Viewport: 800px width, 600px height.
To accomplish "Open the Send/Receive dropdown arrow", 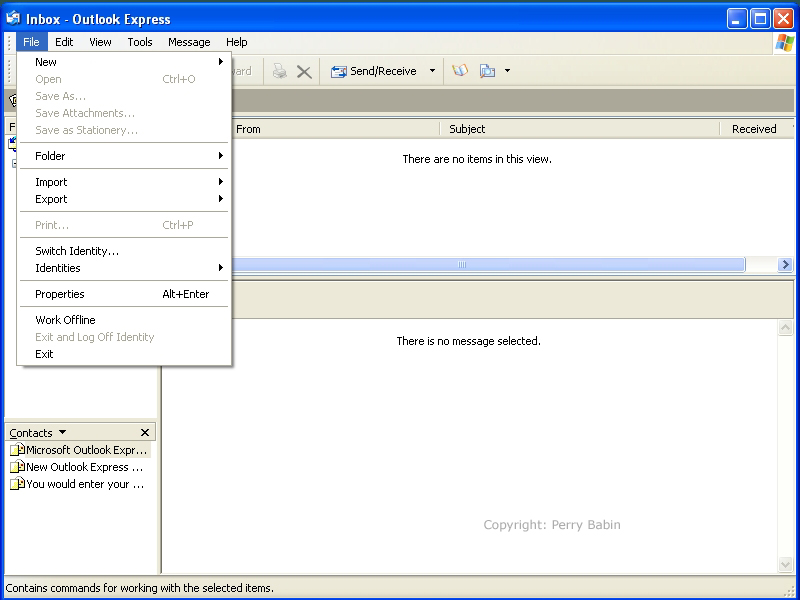I will [433, 71].
